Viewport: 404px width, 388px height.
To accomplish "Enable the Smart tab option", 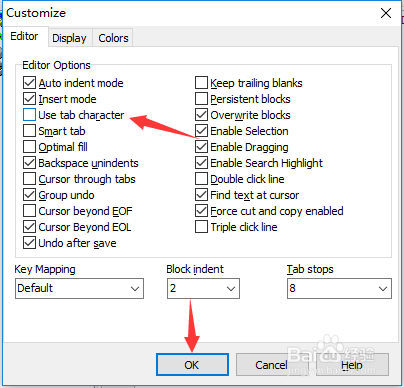I will [29, 131].
